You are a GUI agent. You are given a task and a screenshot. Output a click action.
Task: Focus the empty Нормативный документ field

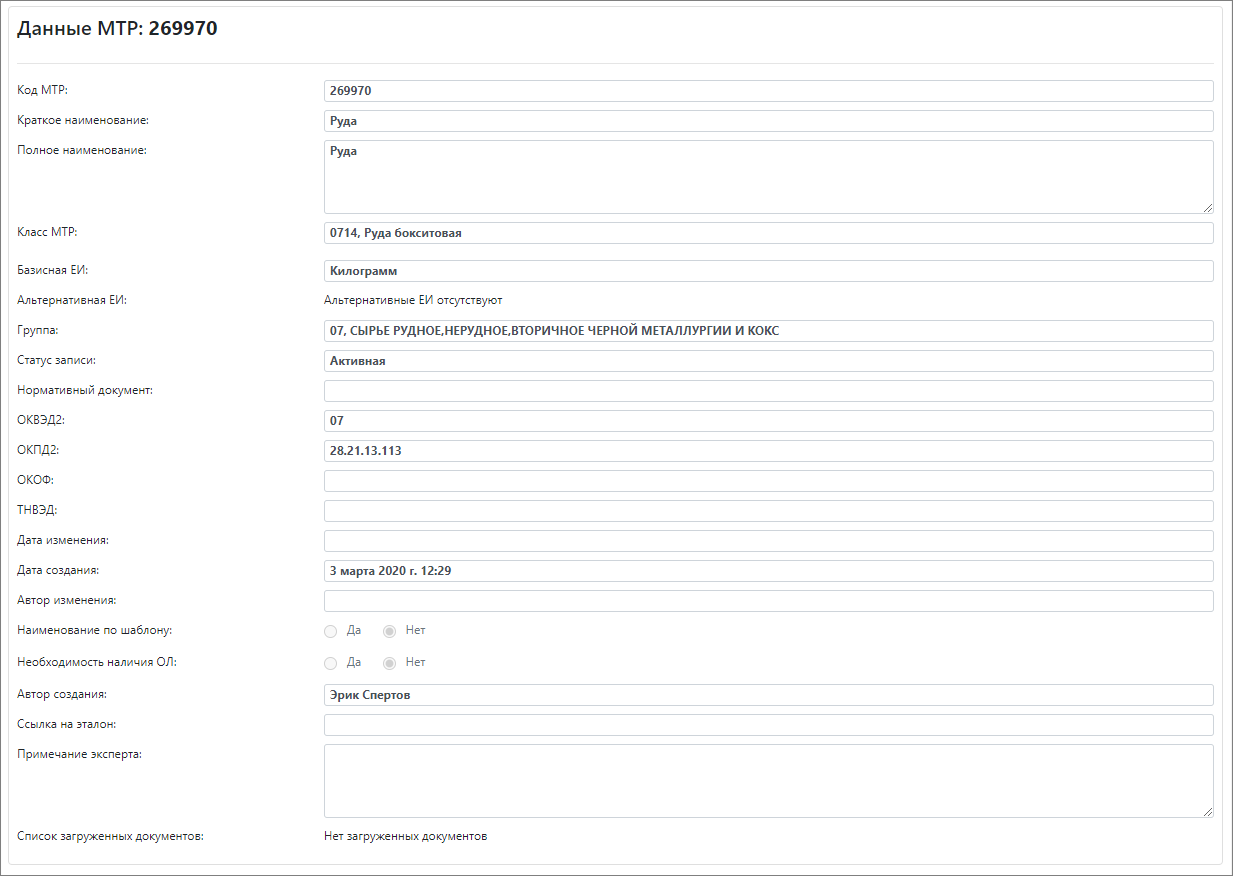point(768,391)
